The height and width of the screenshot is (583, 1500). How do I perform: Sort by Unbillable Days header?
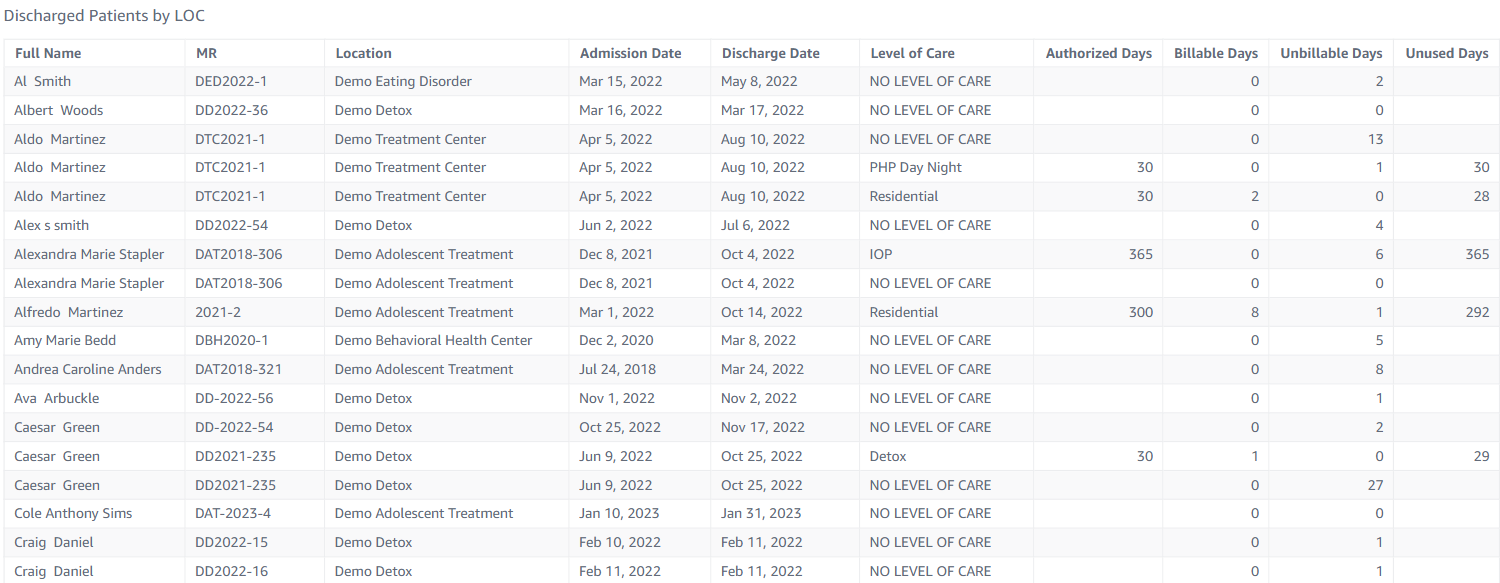click(x=1331, y=53)
